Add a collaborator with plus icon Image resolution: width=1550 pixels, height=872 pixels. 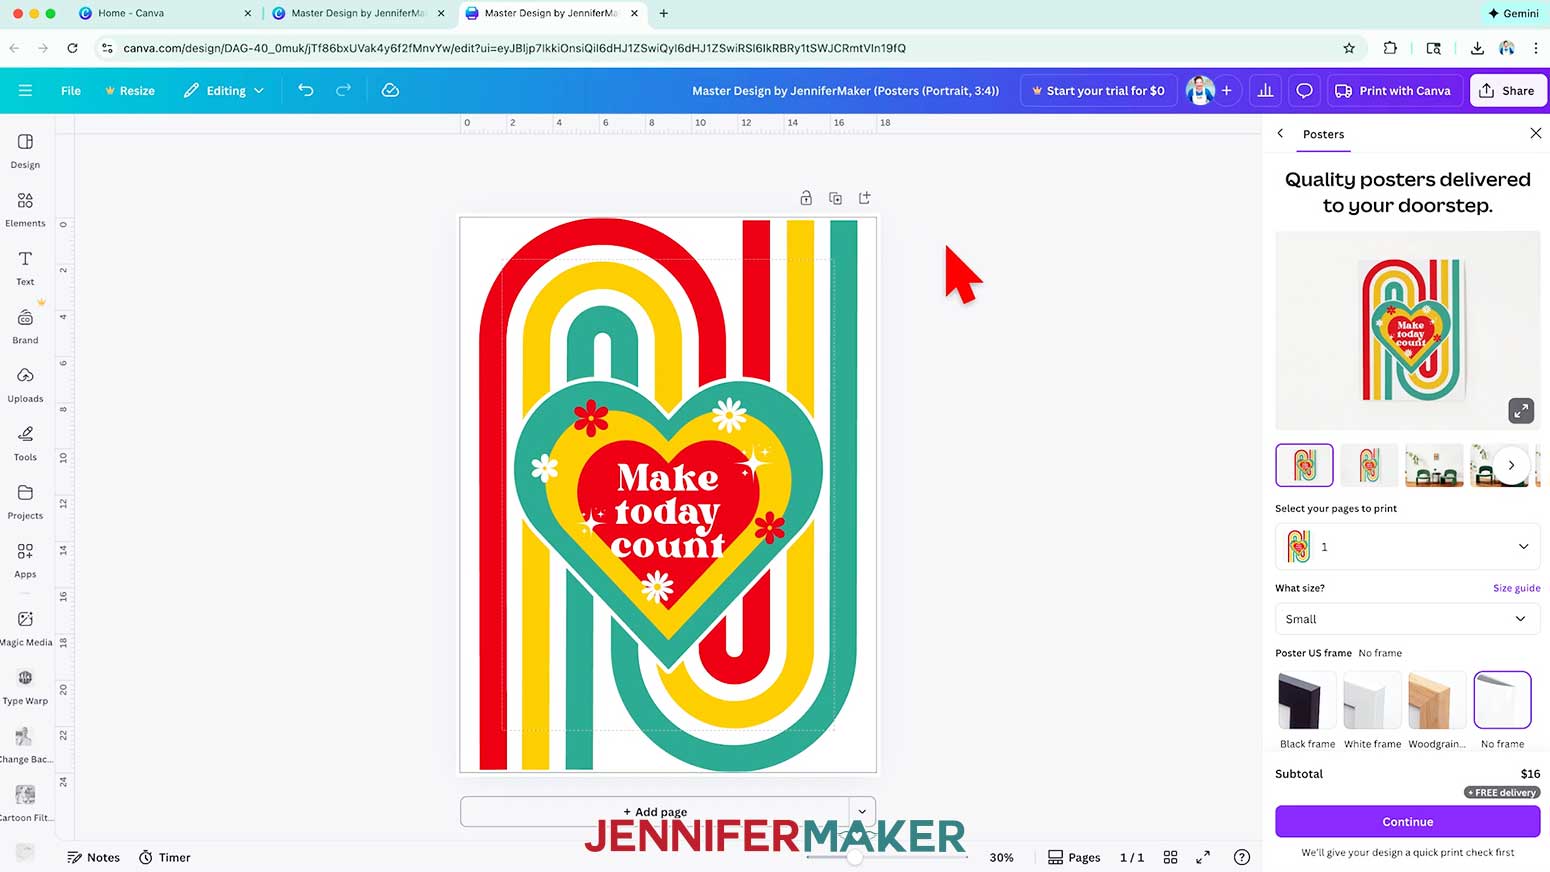(x=1226, y=90)
